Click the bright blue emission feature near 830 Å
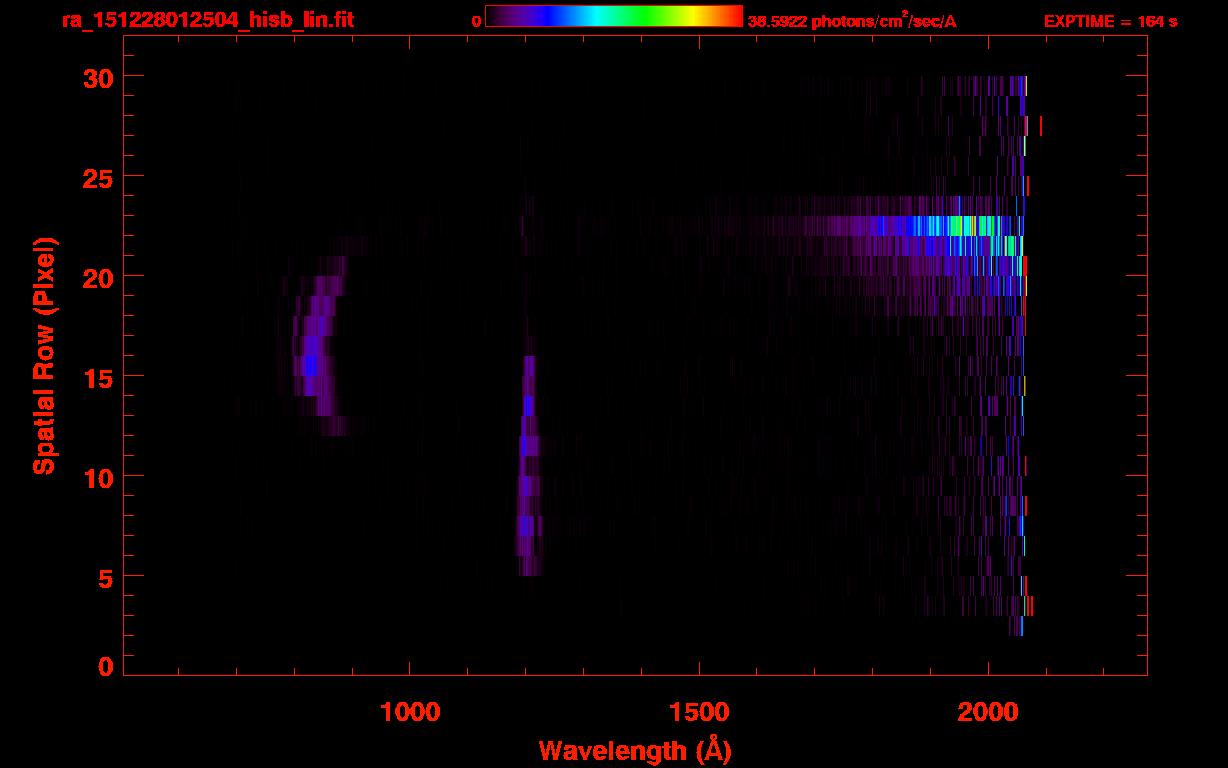The image size is (1228, 768). pyautogui.click(x=310, y=365)
